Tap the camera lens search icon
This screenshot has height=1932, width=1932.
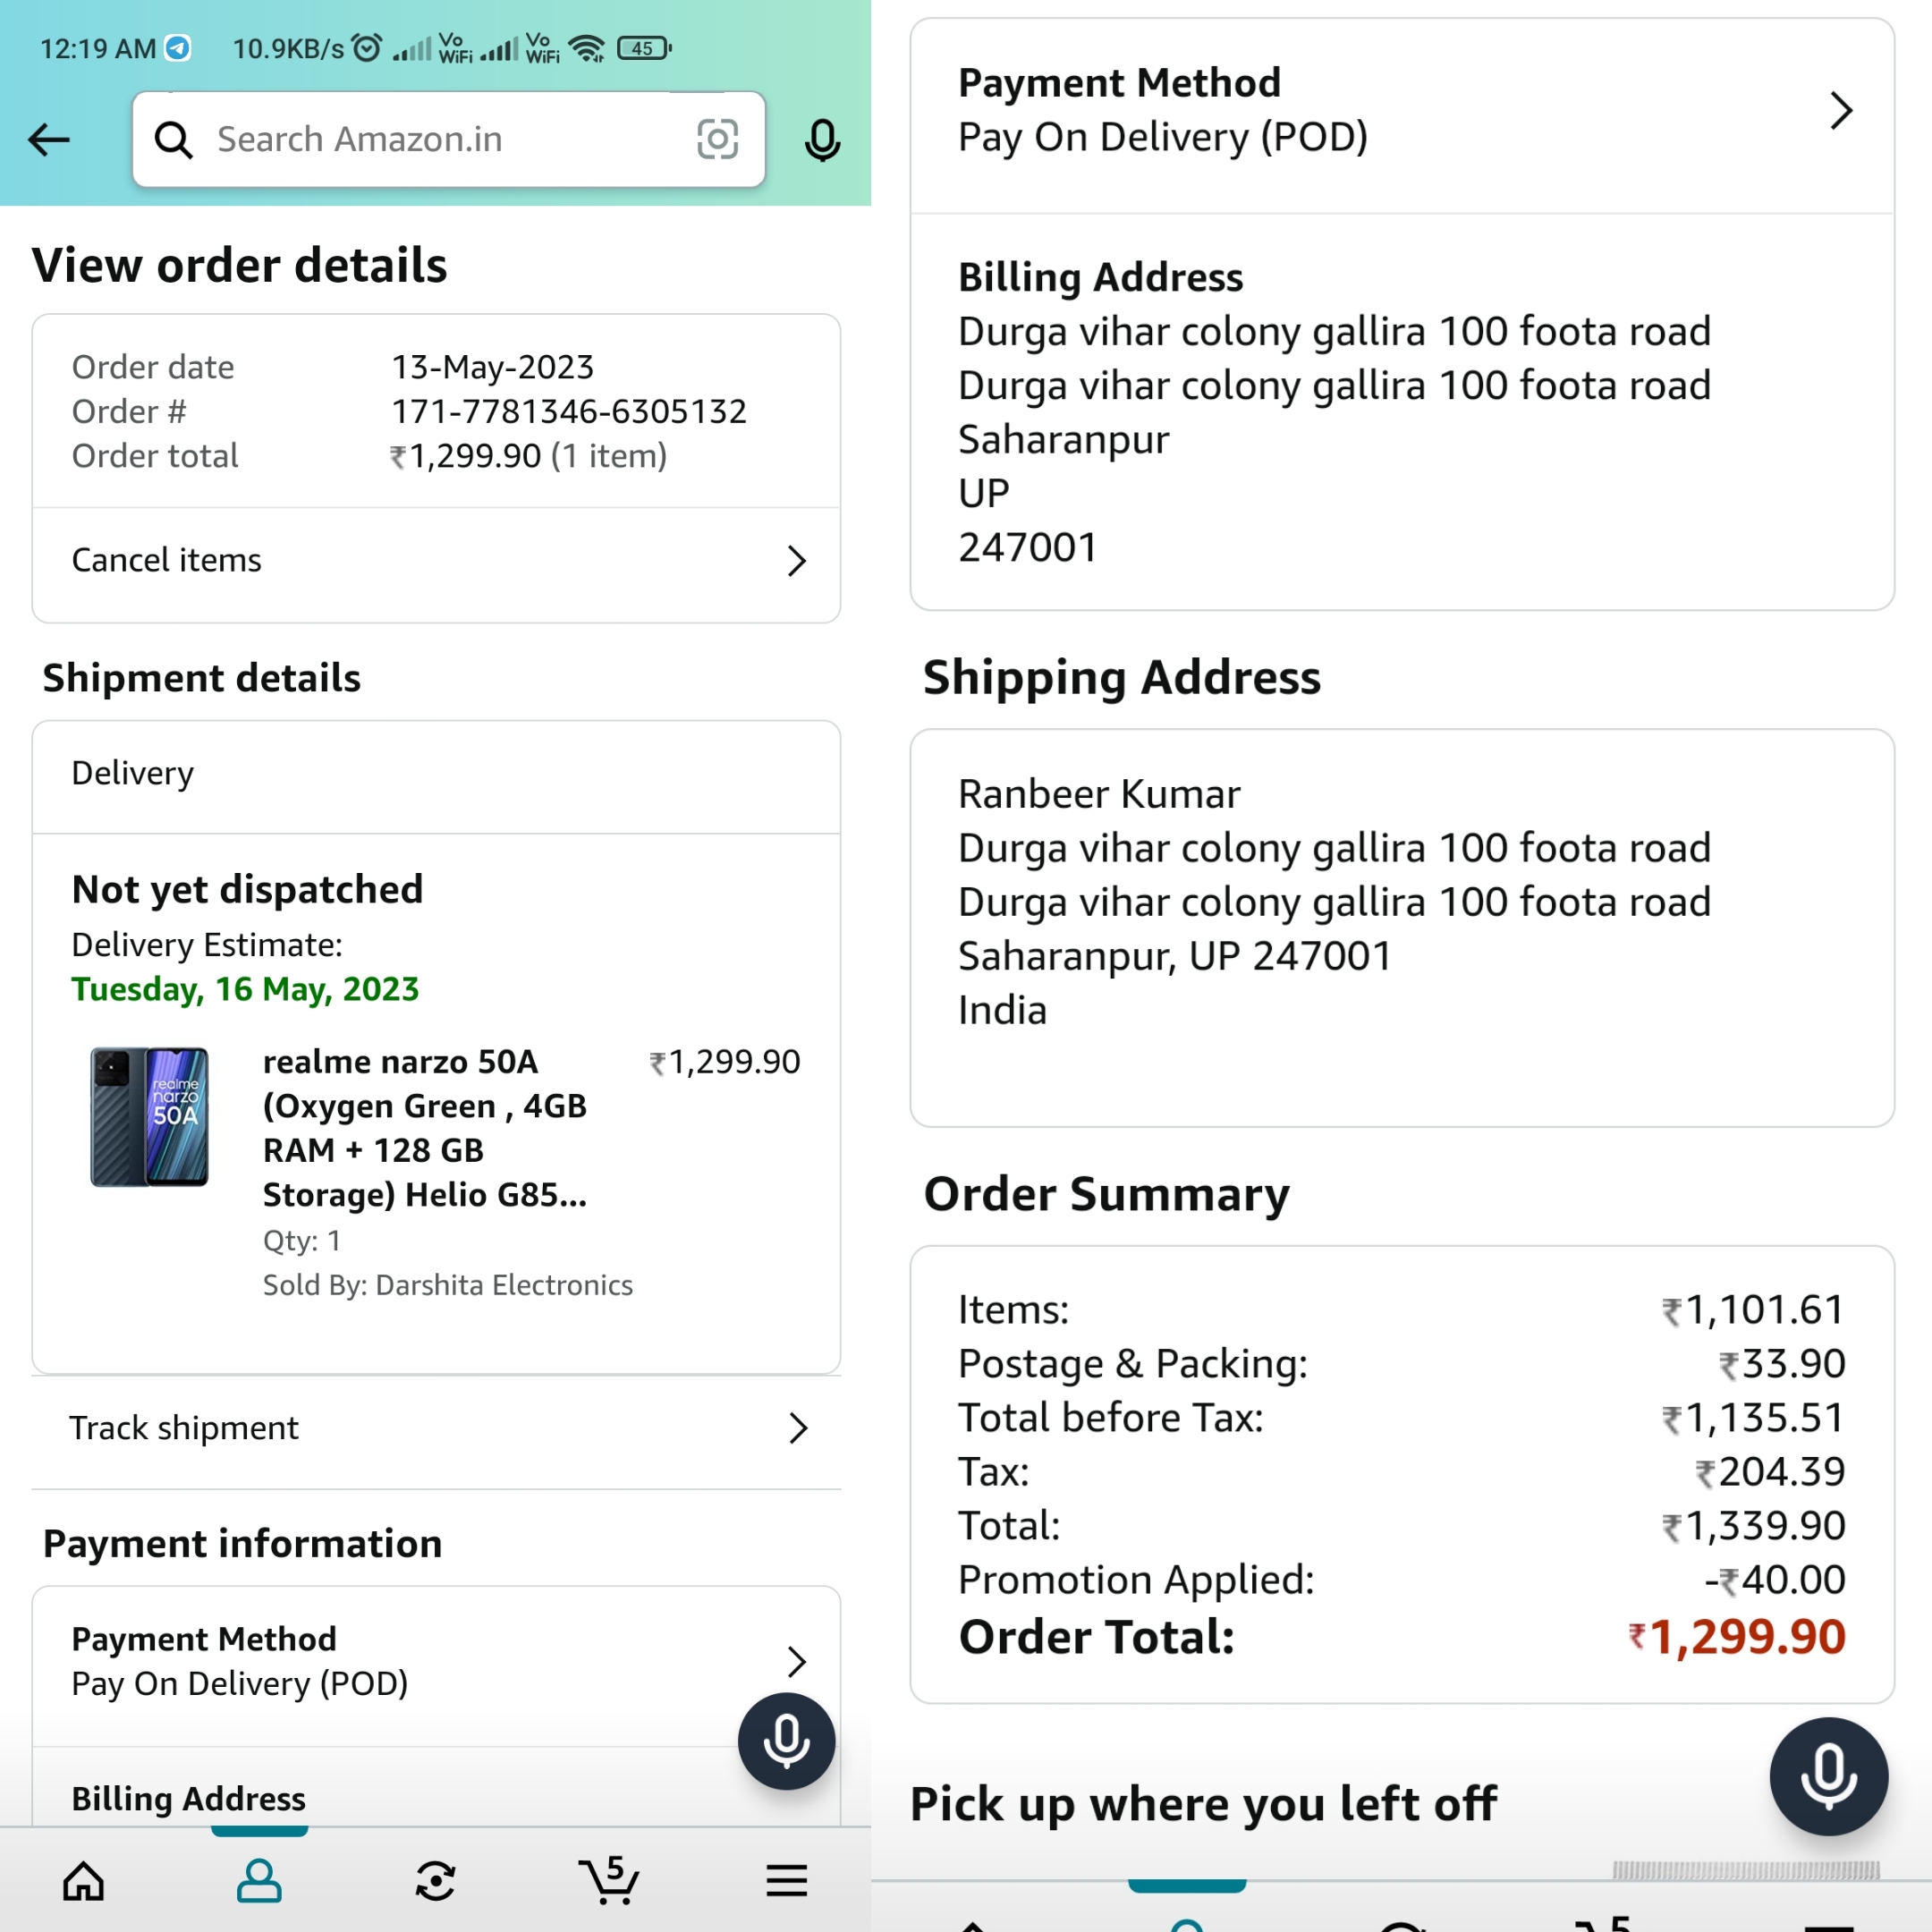point(717,140)
